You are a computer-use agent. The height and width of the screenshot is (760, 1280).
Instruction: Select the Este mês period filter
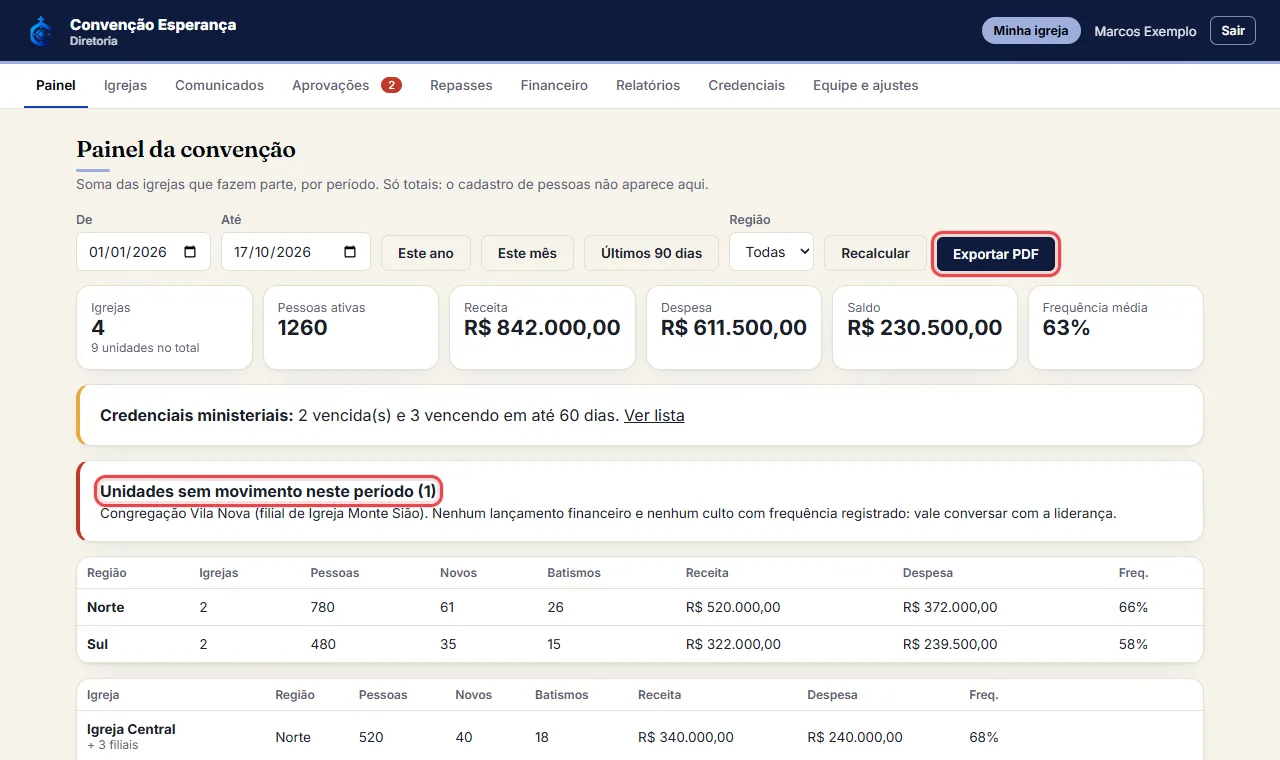tap(527, 253)
